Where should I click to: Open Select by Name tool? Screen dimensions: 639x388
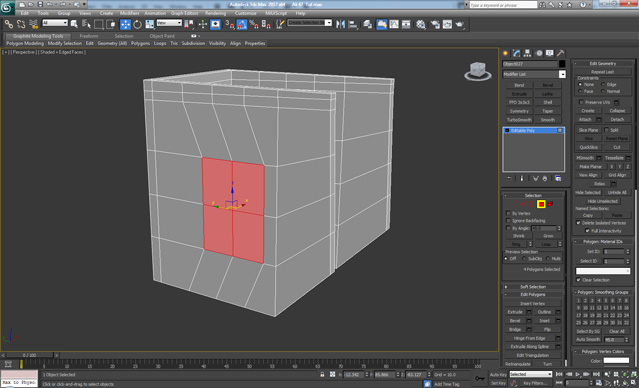(86, 24)
